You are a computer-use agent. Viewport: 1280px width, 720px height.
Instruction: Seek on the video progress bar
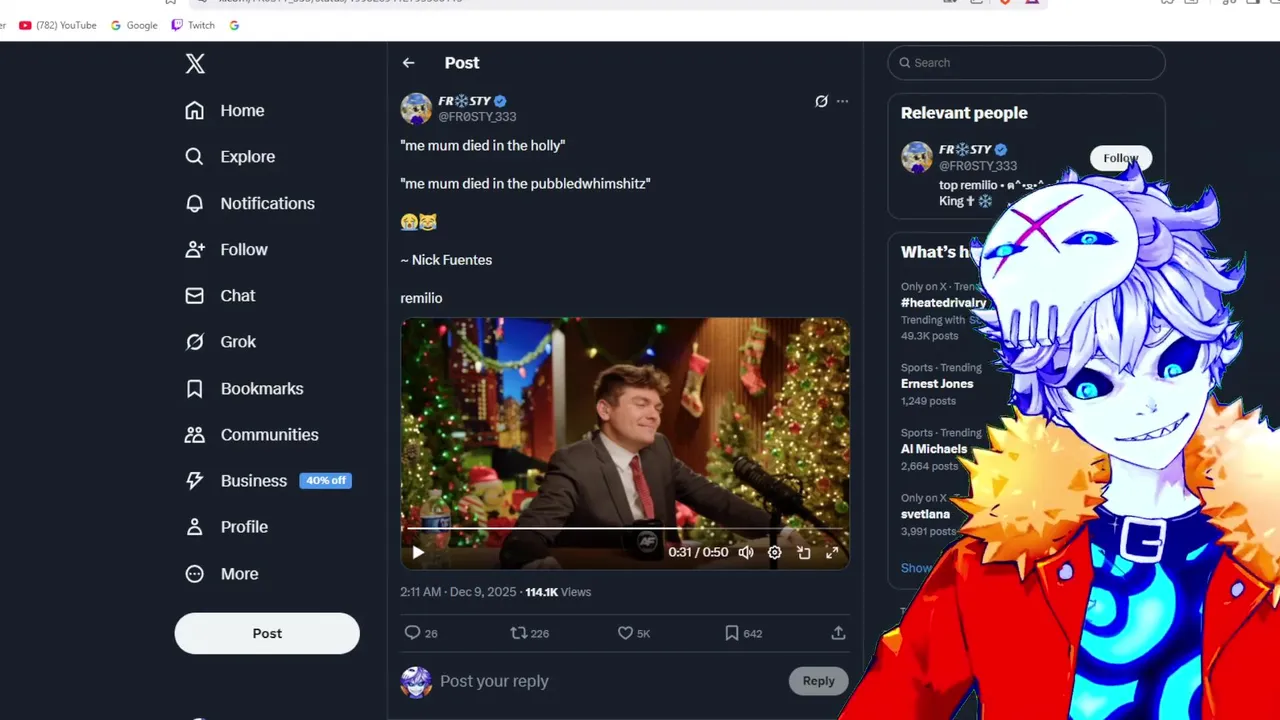point(625,528)
